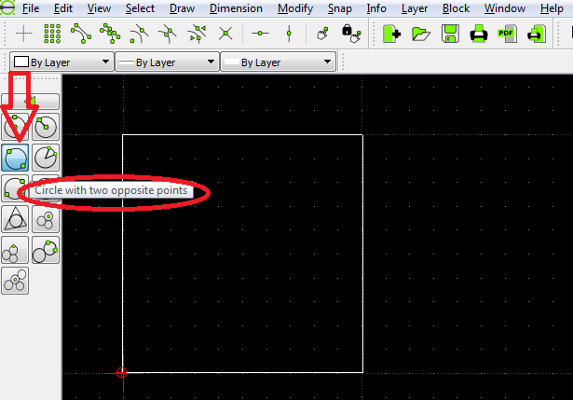Open the Edit menu
The image size is (573, 400).
[63, 8]
